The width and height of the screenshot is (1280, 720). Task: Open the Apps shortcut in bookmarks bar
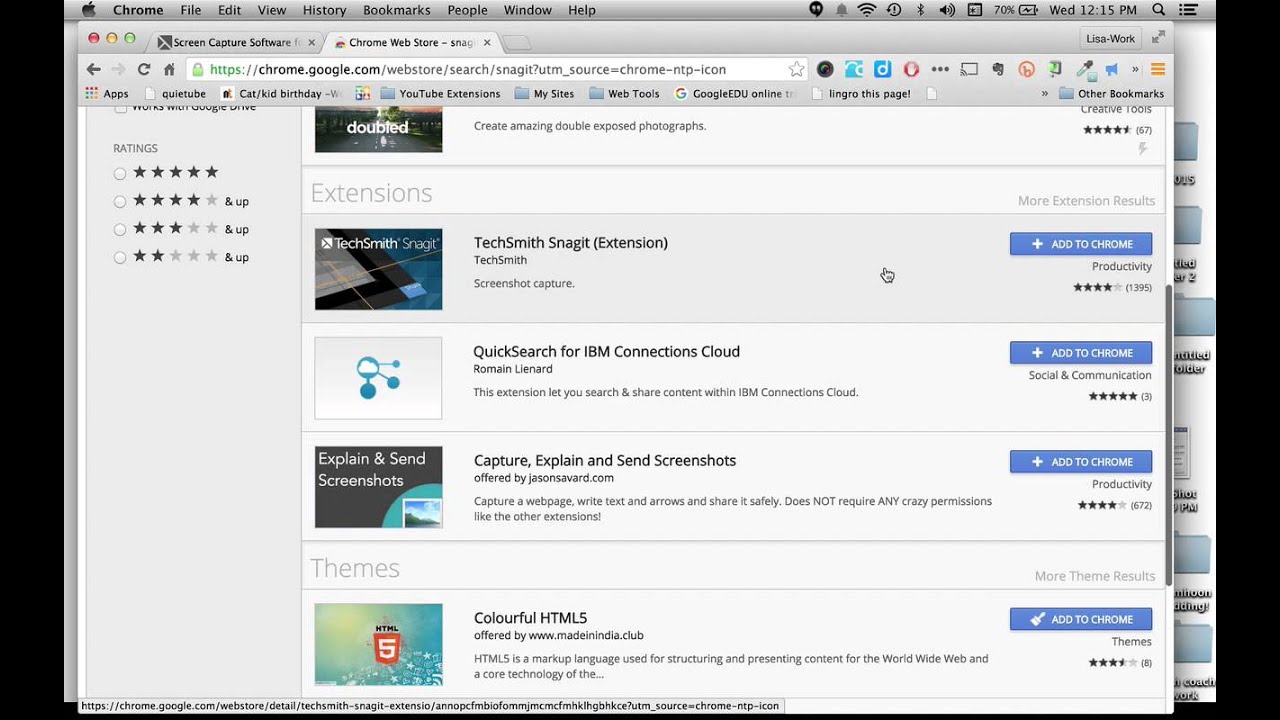click(x=107, y=94)
